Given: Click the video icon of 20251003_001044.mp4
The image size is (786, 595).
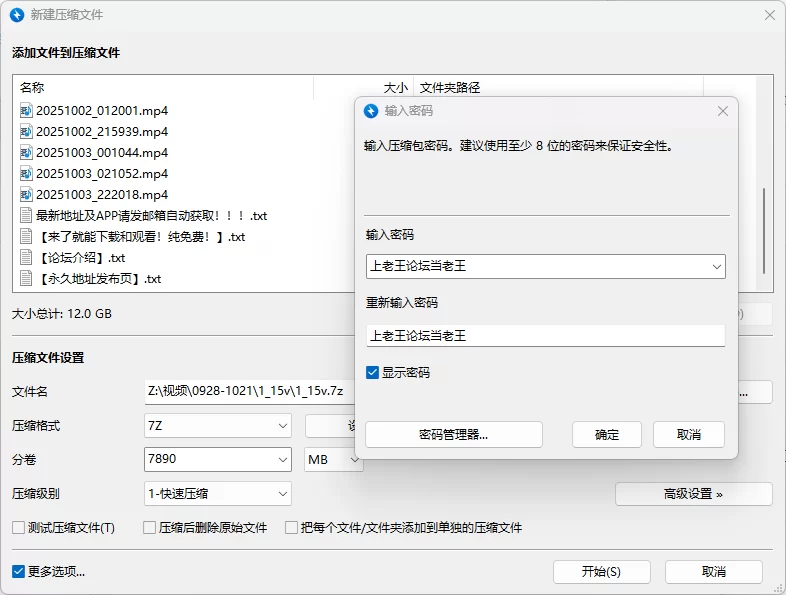Looking at the screenshot, I should 26,153.
